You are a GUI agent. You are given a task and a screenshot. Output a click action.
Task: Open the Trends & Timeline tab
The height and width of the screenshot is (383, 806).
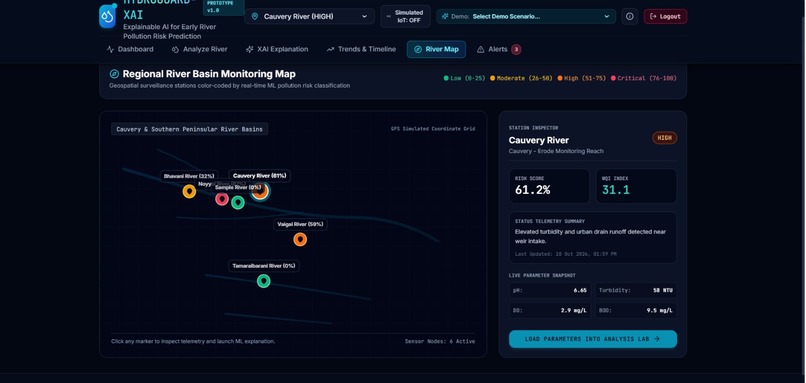(361, 49)
